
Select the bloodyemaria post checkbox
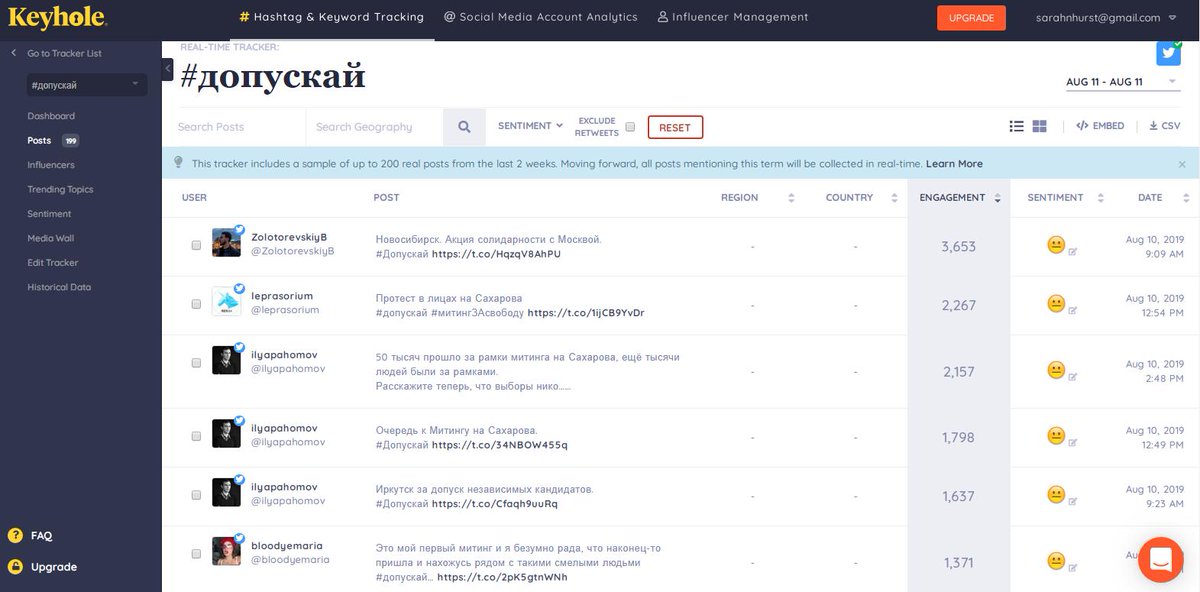coord(196,553)
